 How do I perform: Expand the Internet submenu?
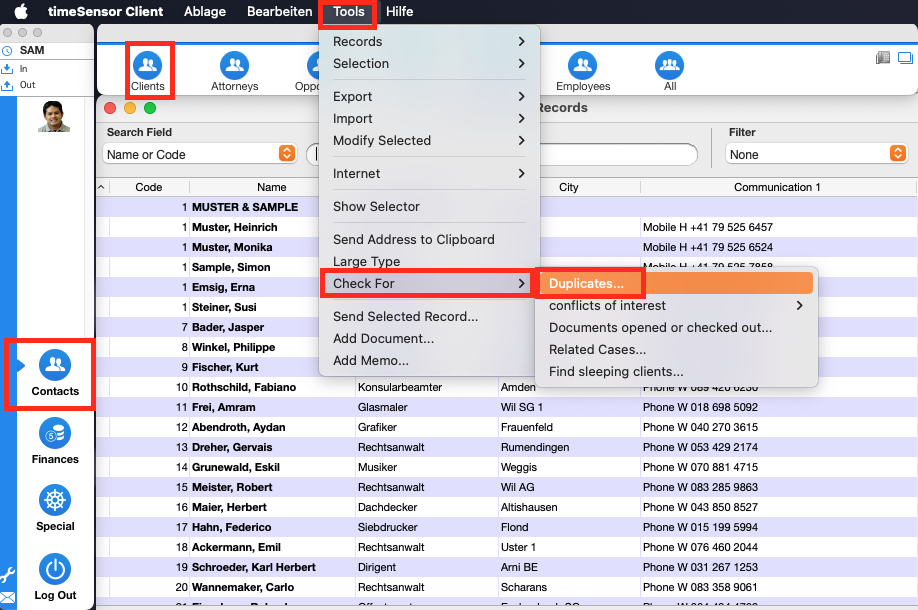(429, 173)
